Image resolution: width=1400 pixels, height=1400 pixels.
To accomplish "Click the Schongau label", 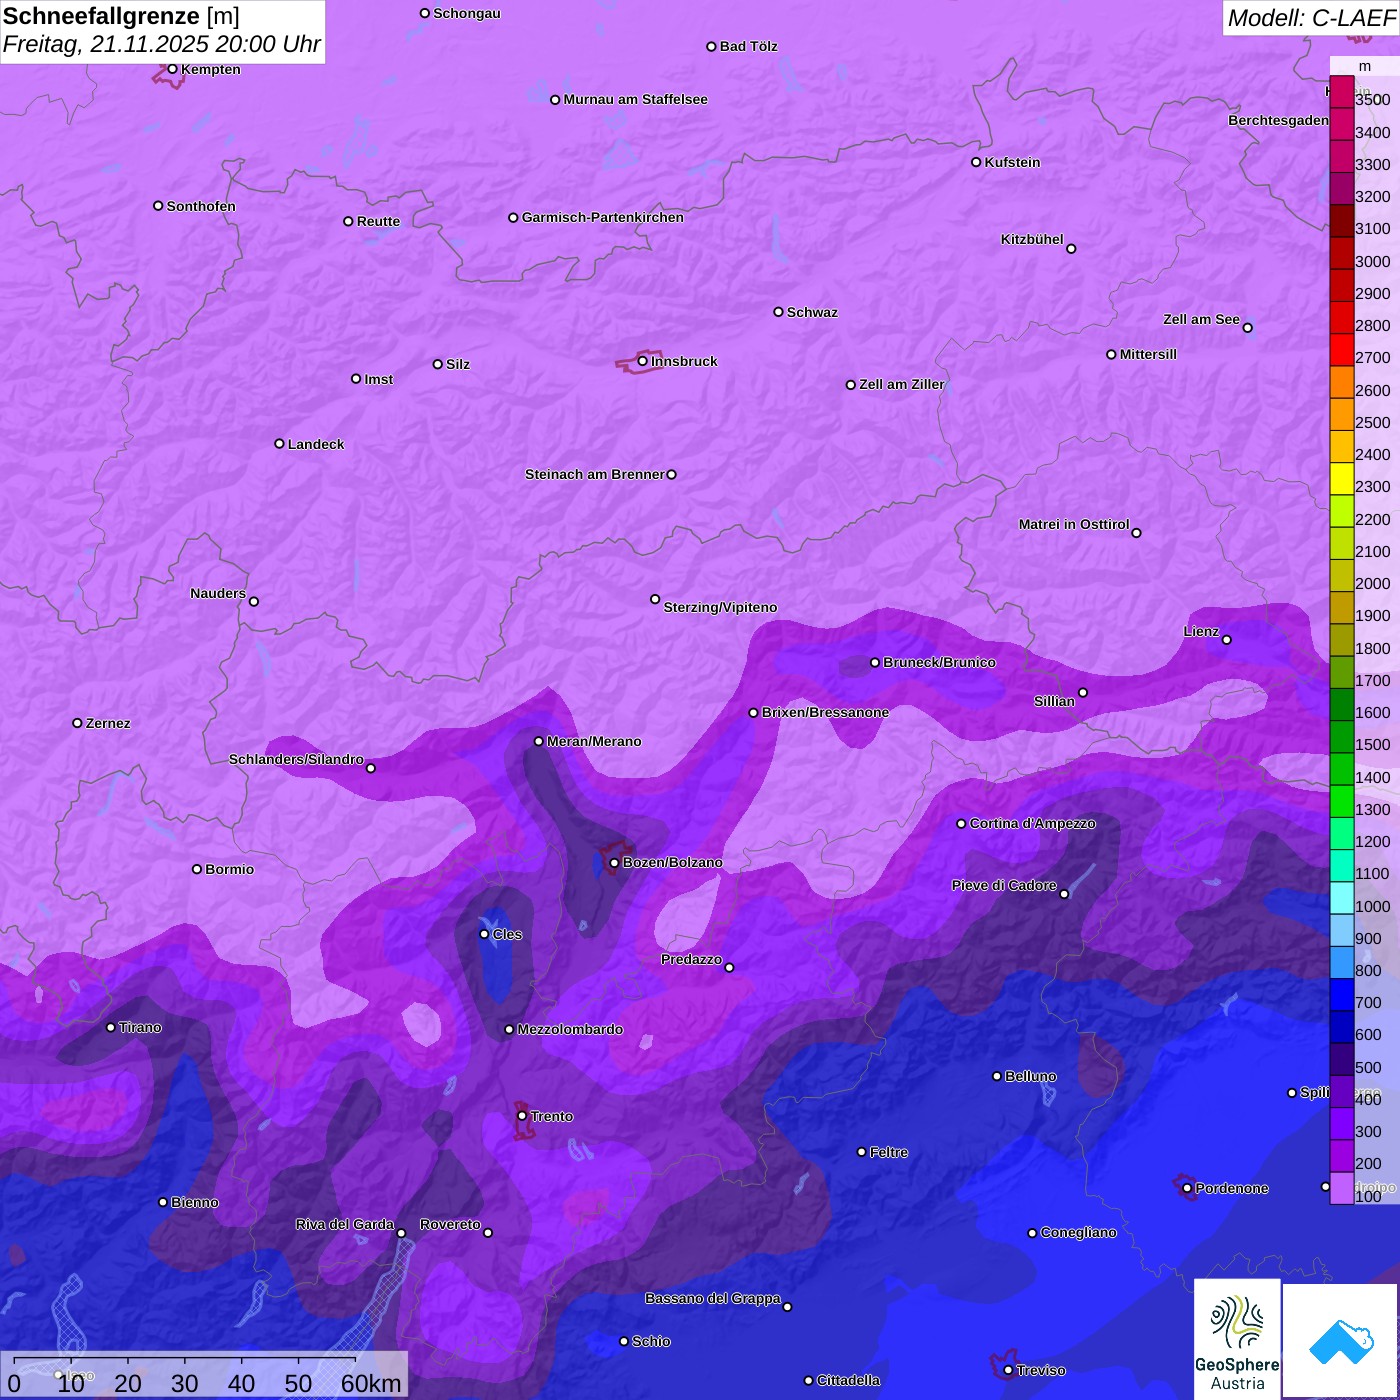I will [x=466, y=13].
